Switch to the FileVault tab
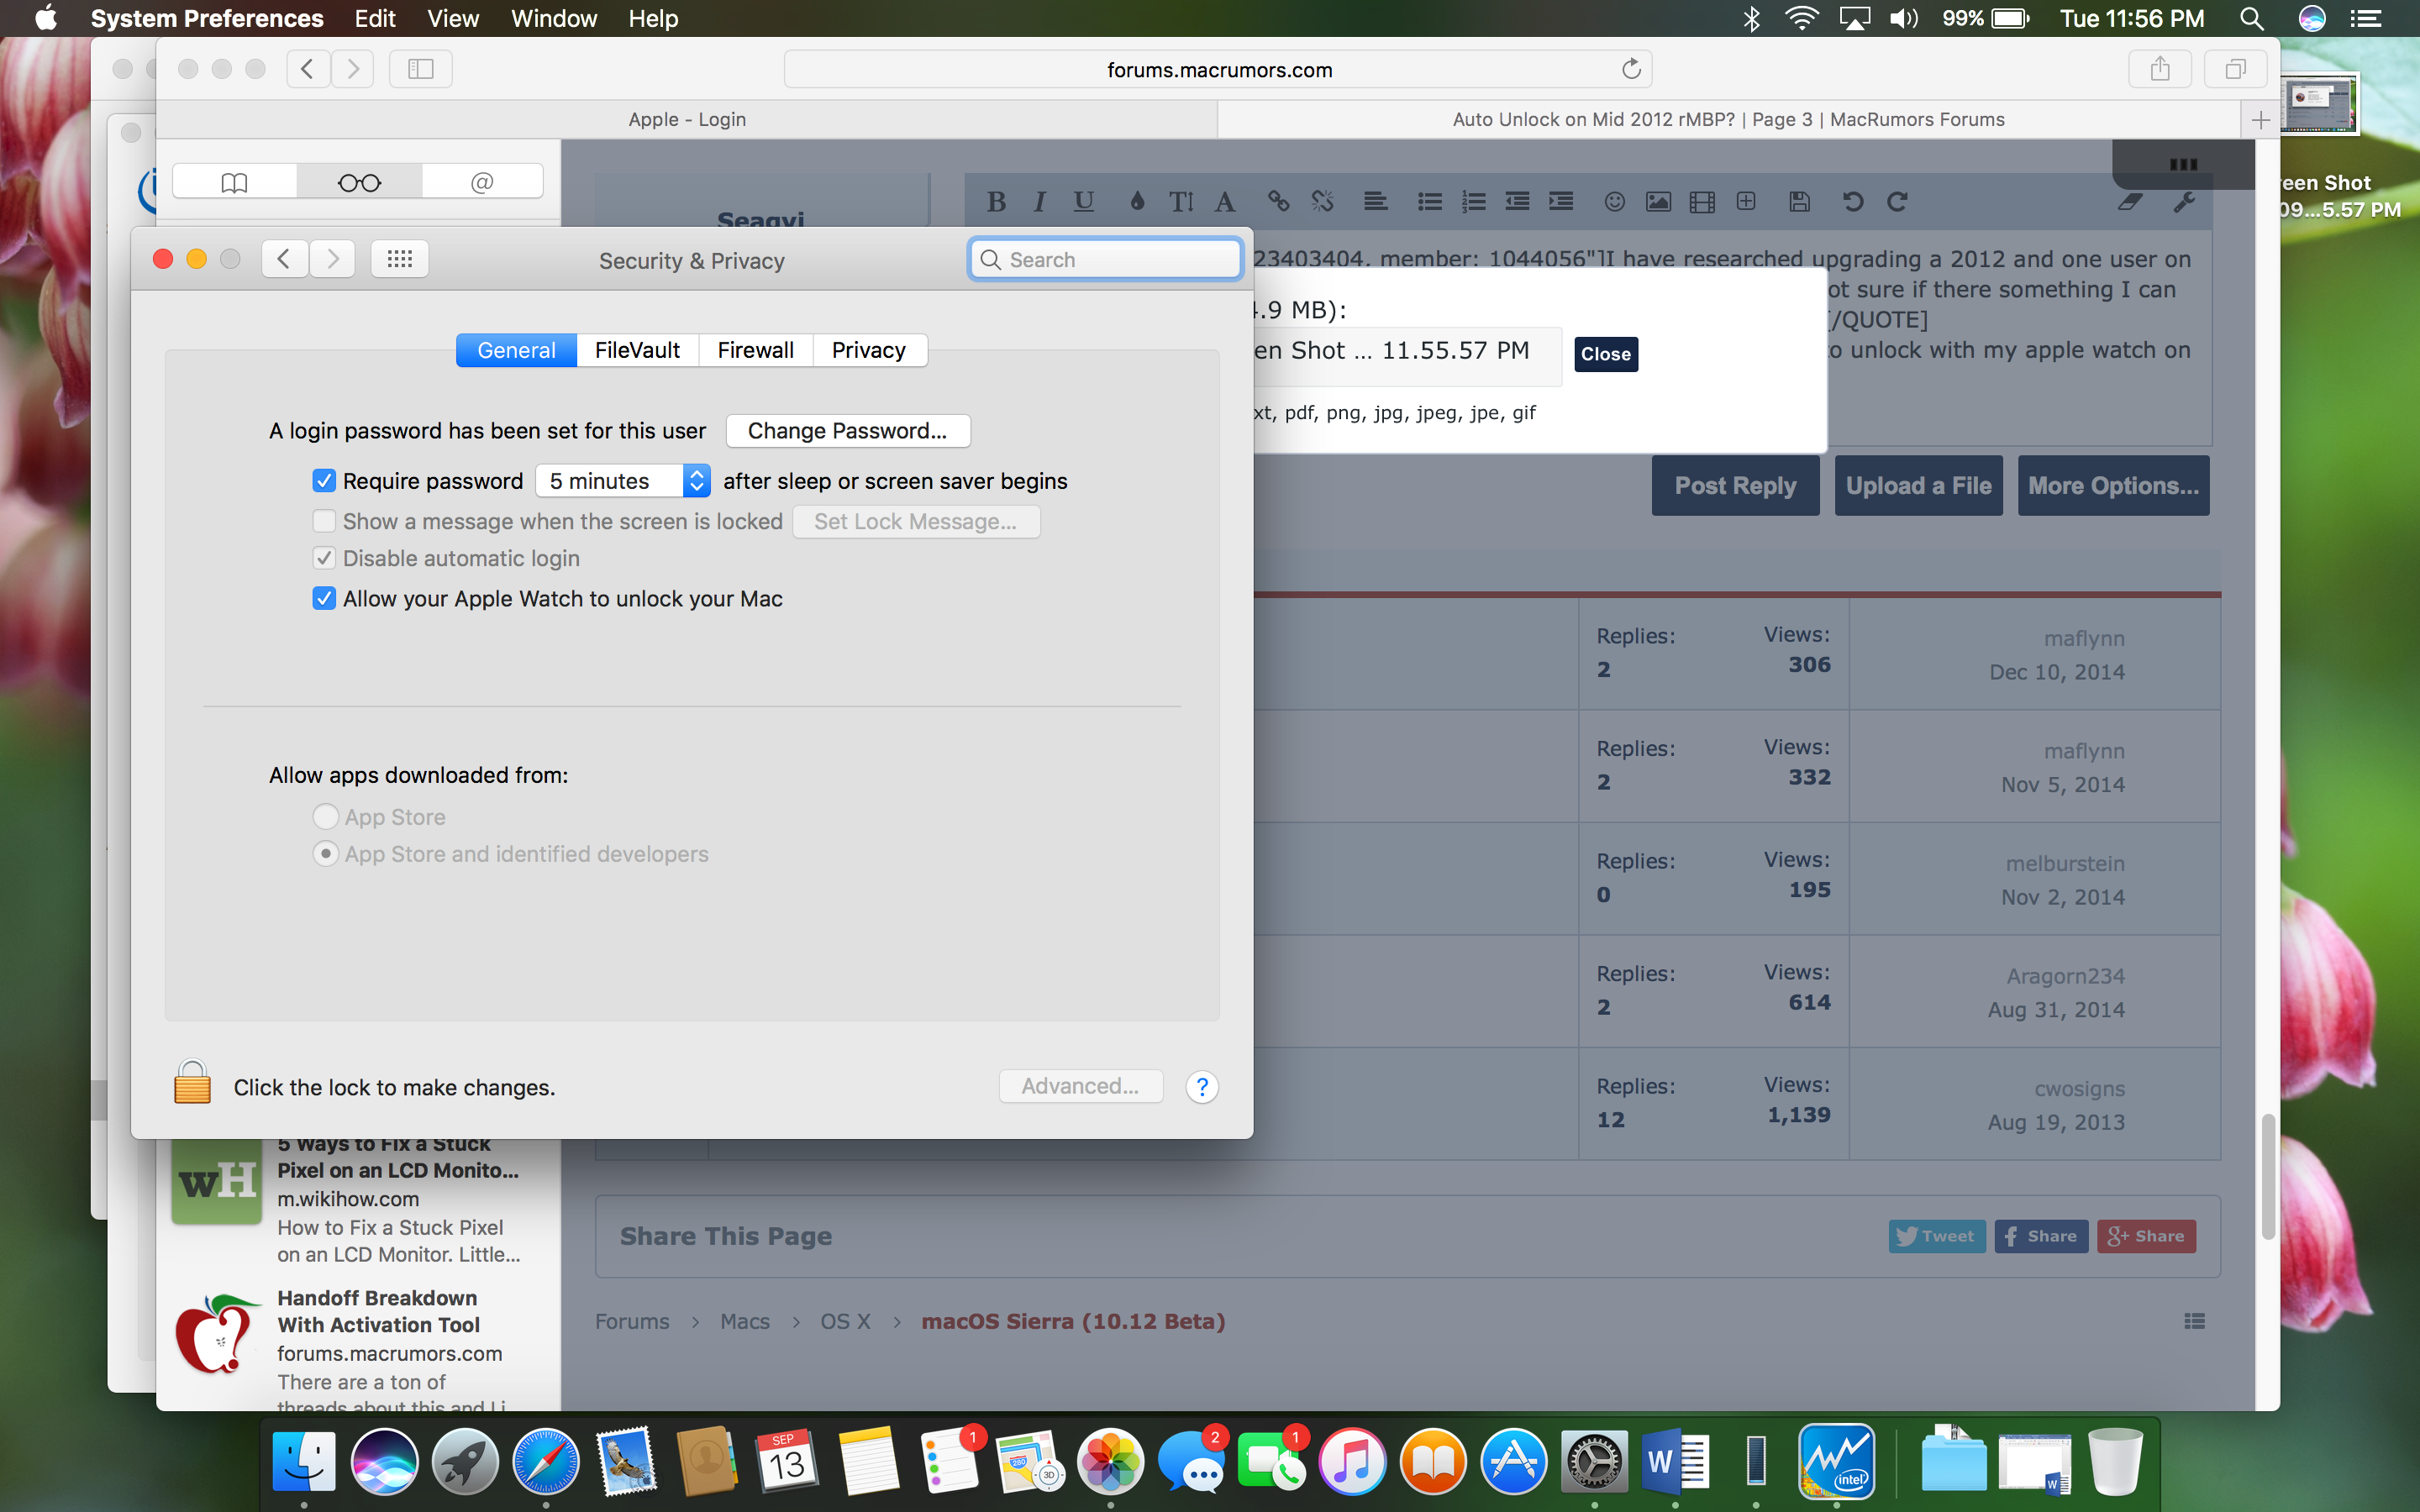This screenshot has height=1512, width=2420. tap(637, 350)
